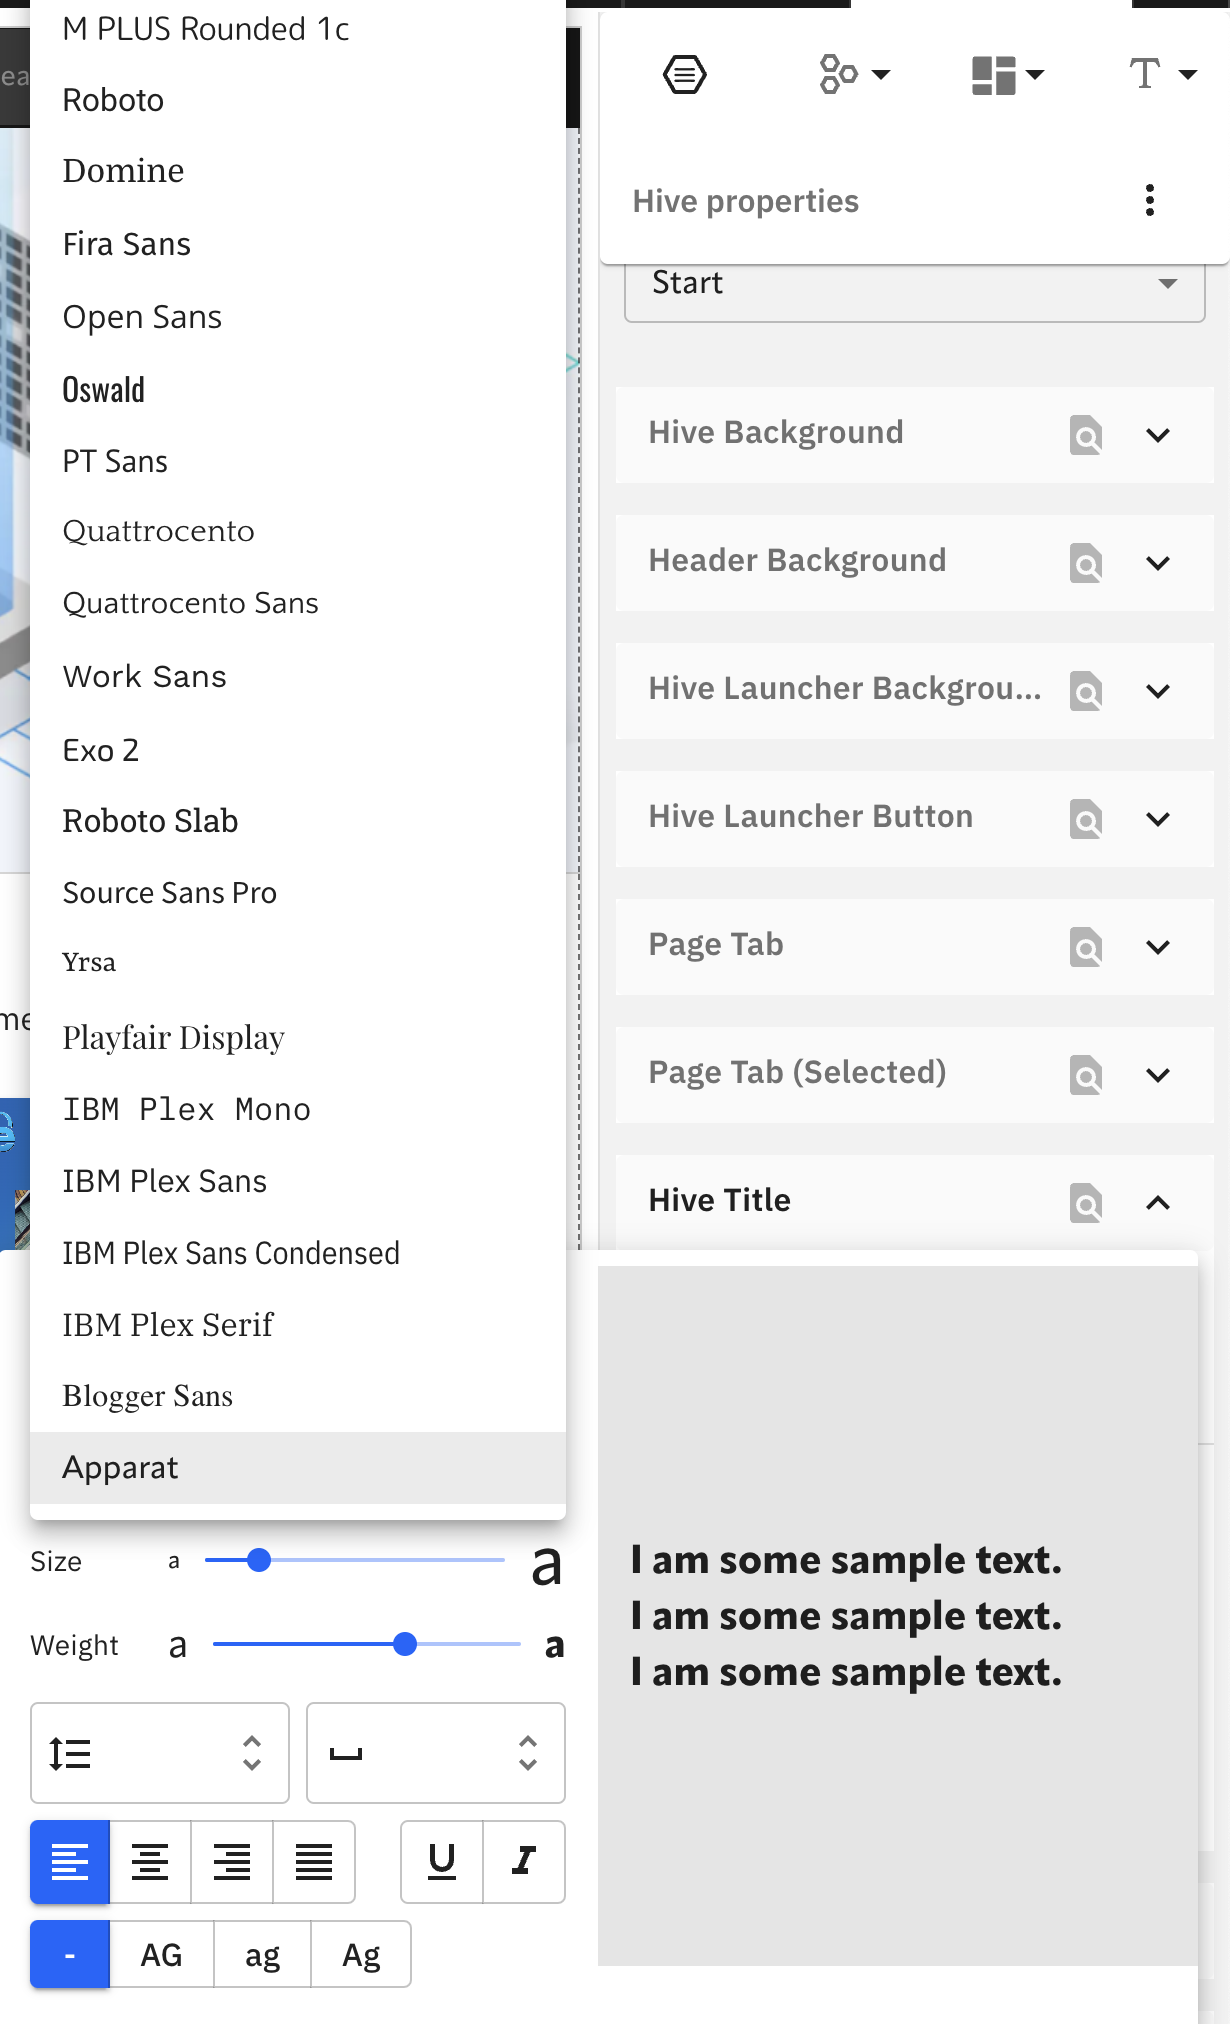Pick the Oswald font
The image size is (1230, 2024).
298,389
